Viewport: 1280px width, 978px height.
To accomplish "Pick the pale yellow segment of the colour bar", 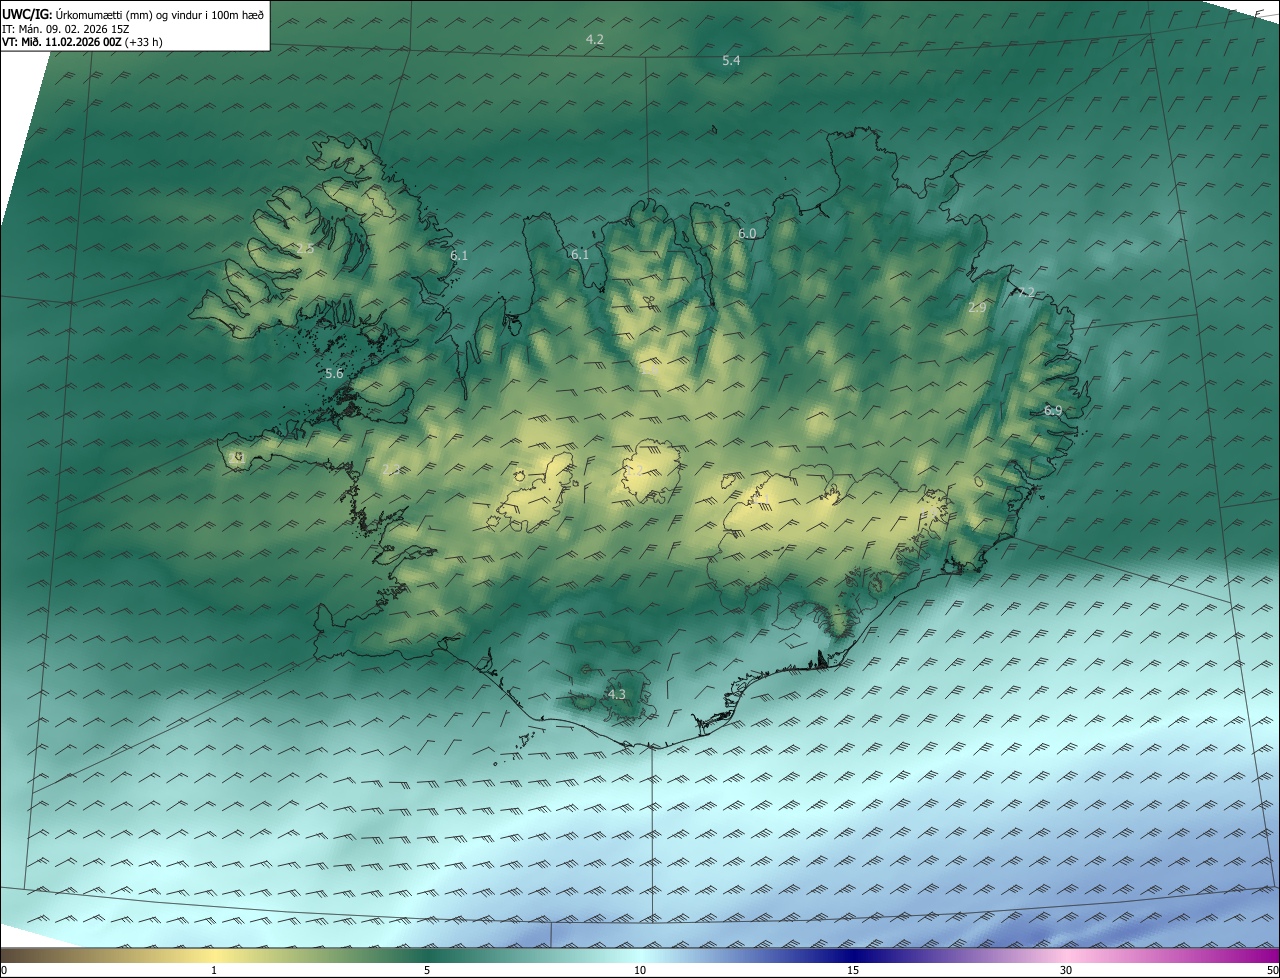I will pos(215,956).
